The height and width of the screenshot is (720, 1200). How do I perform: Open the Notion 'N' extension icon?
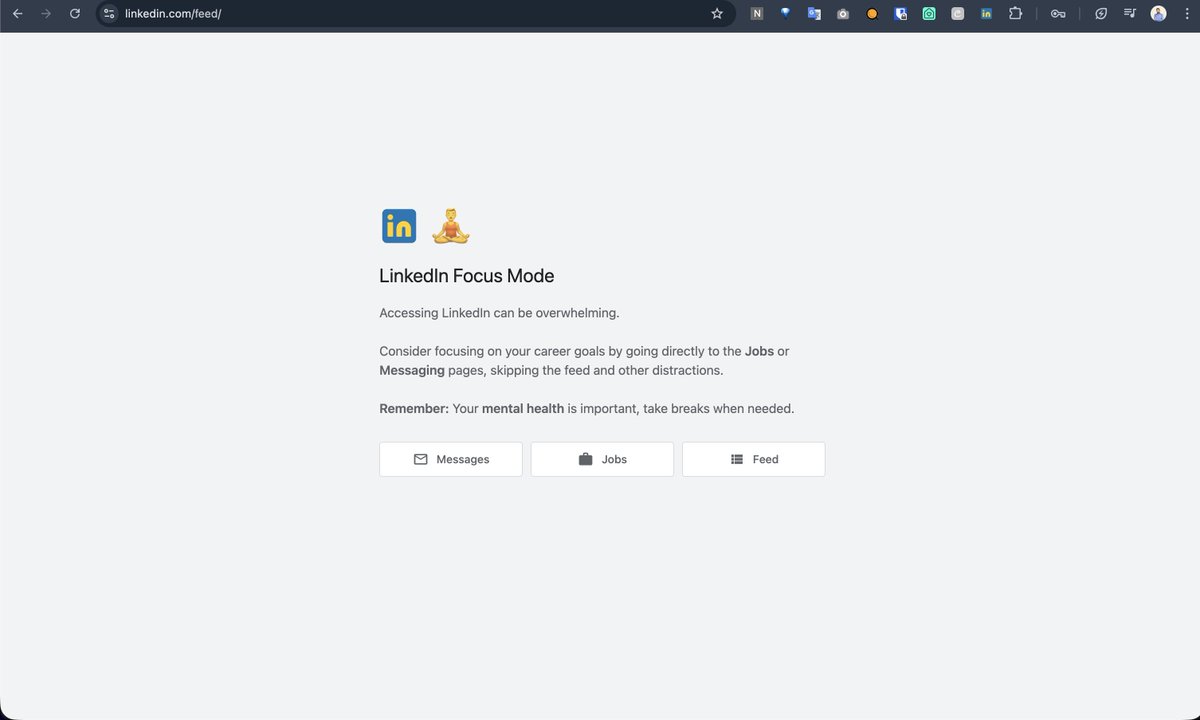tap(757, 14)
